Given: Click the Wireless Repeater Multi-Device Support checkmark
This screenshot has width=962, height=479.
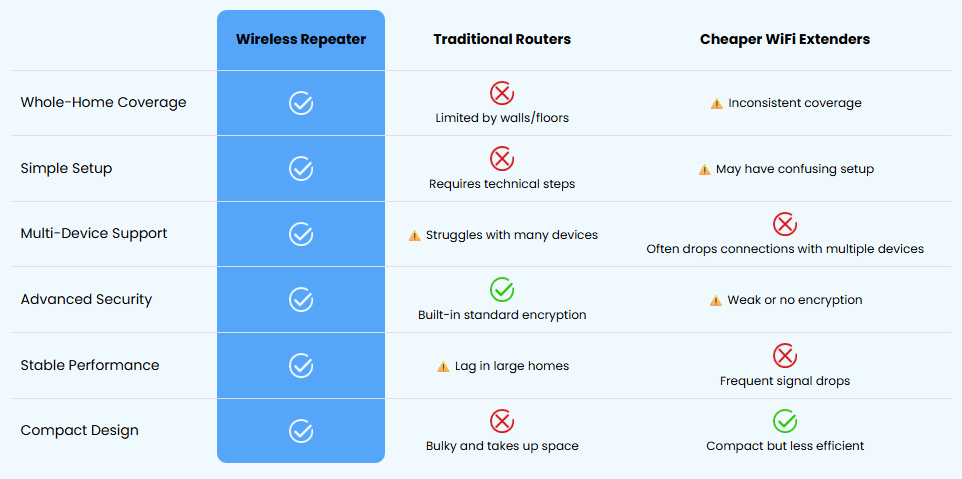Looking at the screenshot, I should tap(301, 234).
